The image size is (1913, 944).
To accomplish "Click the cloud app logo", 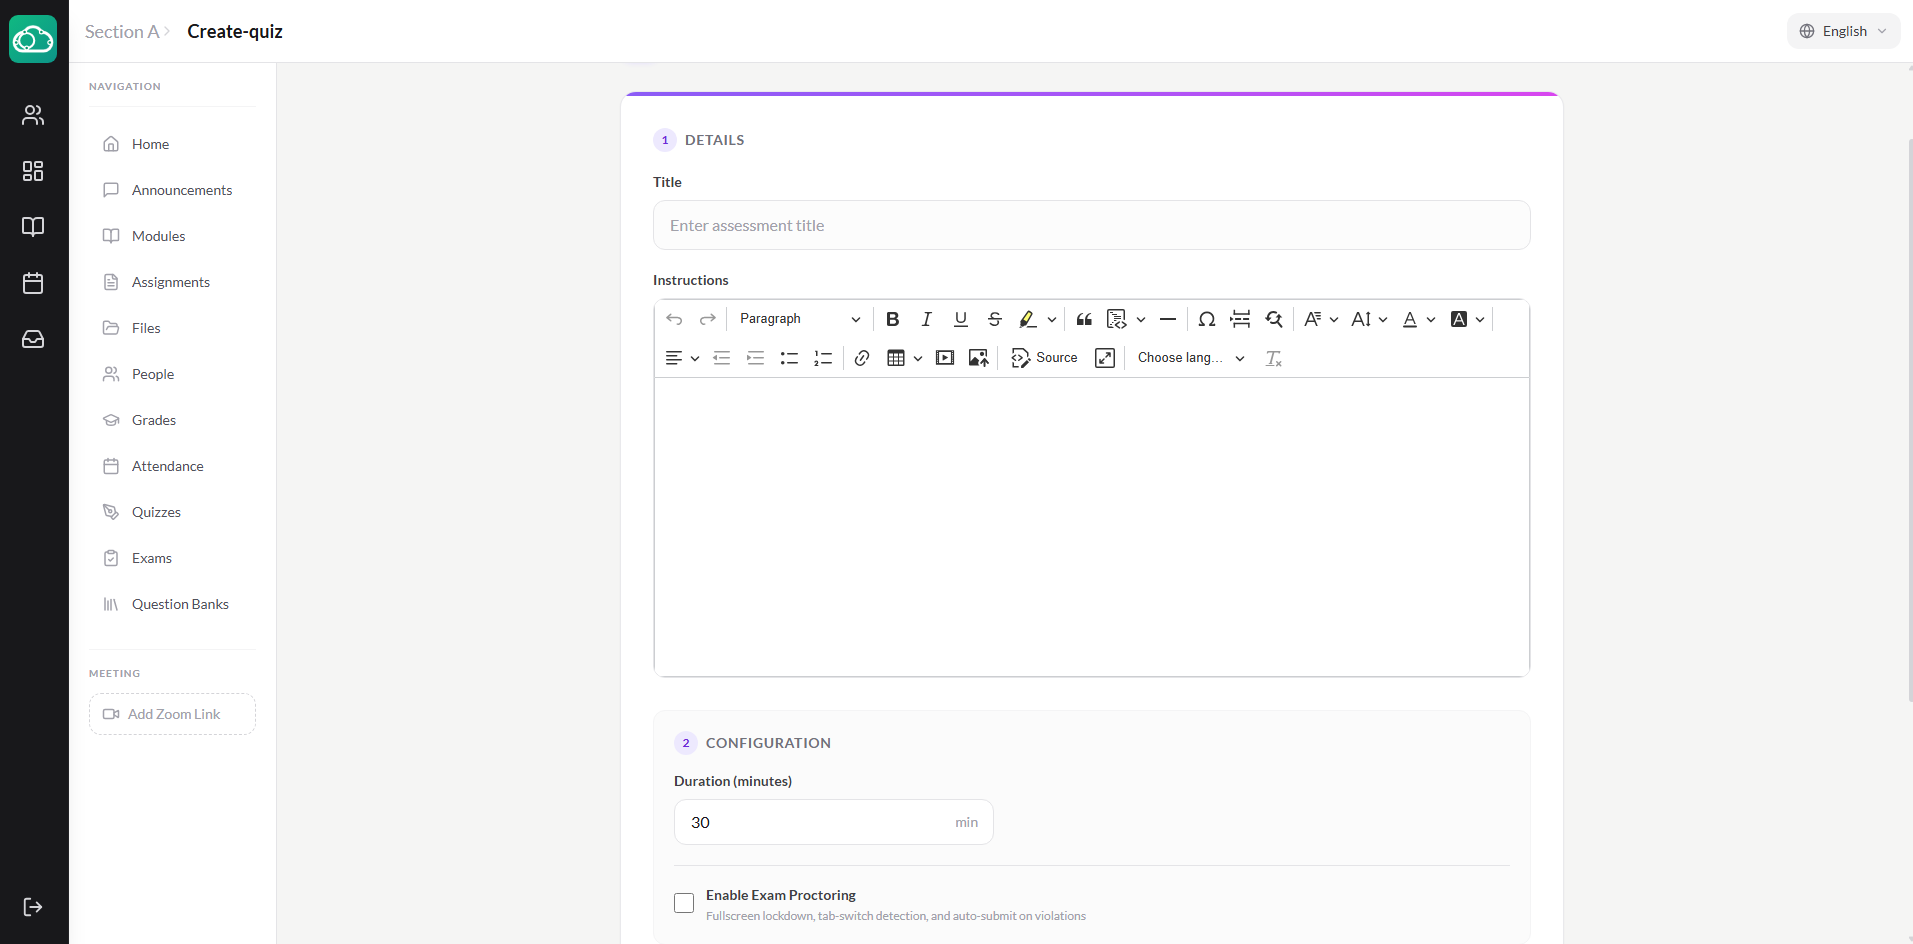I will pyautogui.click(x=33, y=39).
